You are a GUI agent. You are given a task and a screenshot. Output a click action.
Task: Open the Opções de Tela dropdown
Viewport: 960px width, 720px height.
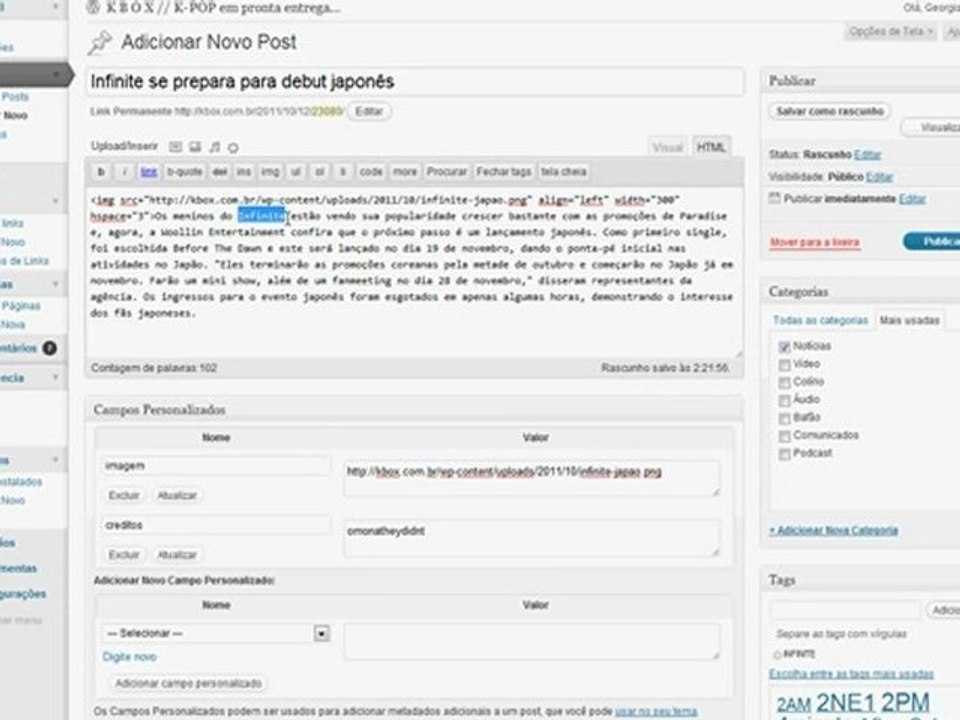[891, 31]
